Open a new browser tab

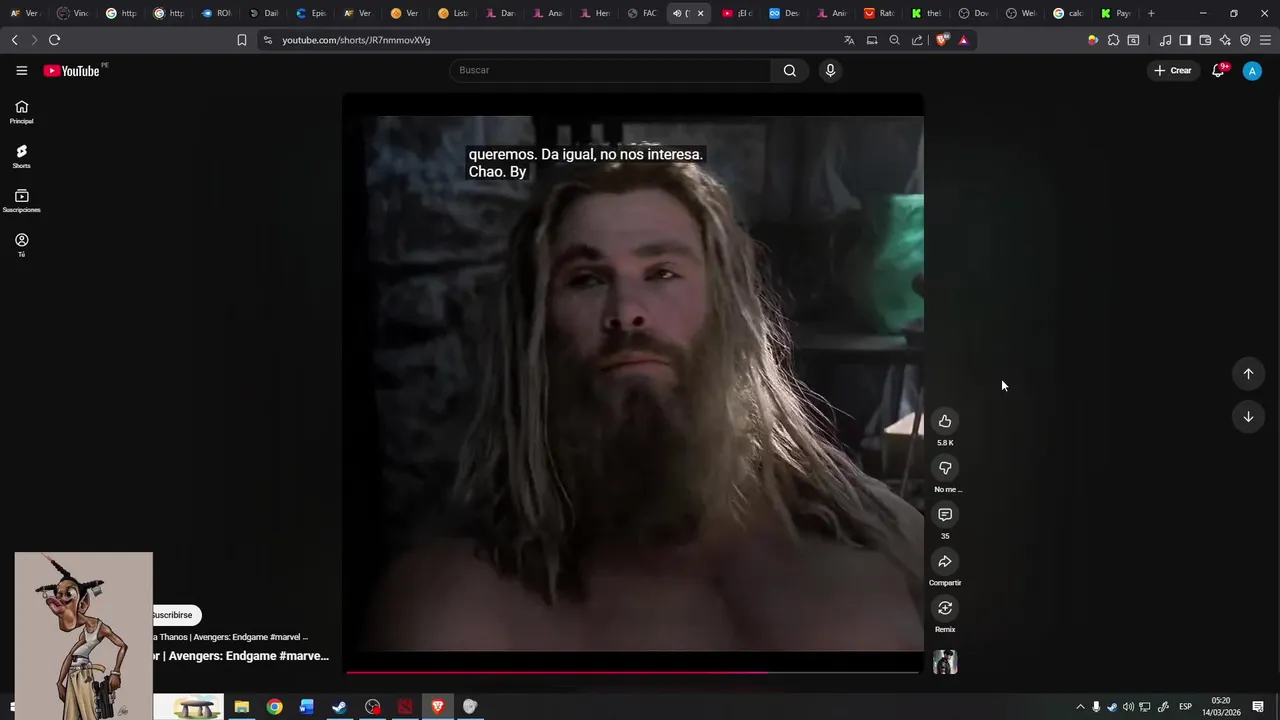1151,13
